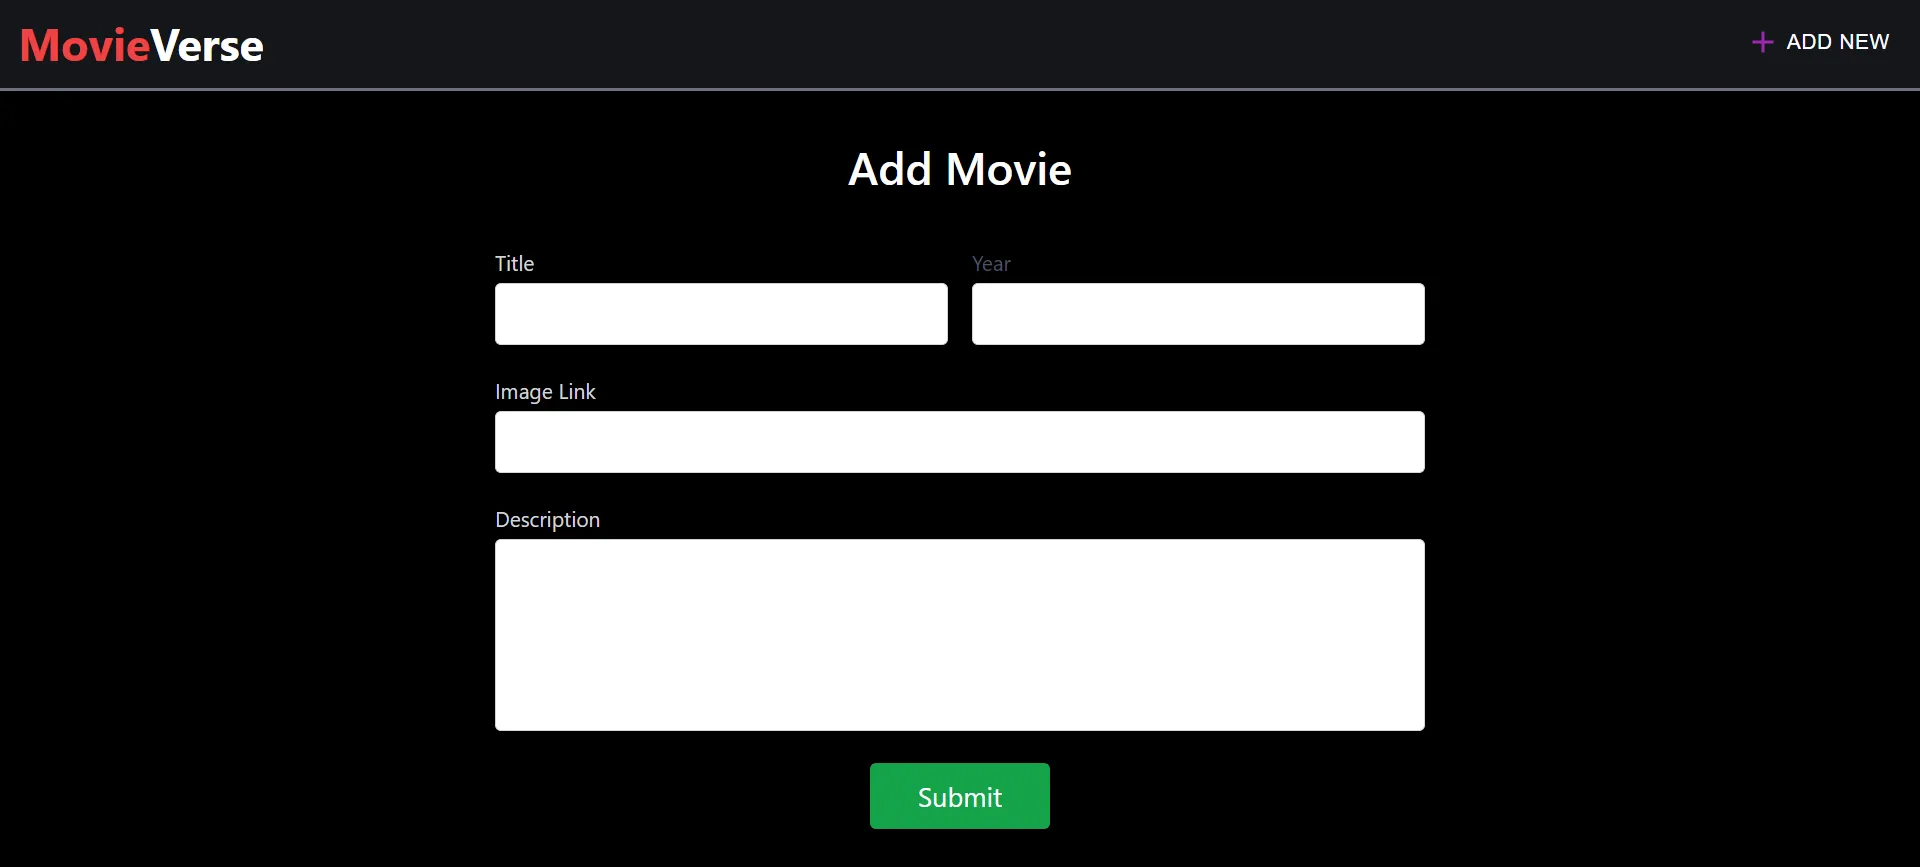Click the Title field label
This screenshot has width=1920, height=867.
514,264
